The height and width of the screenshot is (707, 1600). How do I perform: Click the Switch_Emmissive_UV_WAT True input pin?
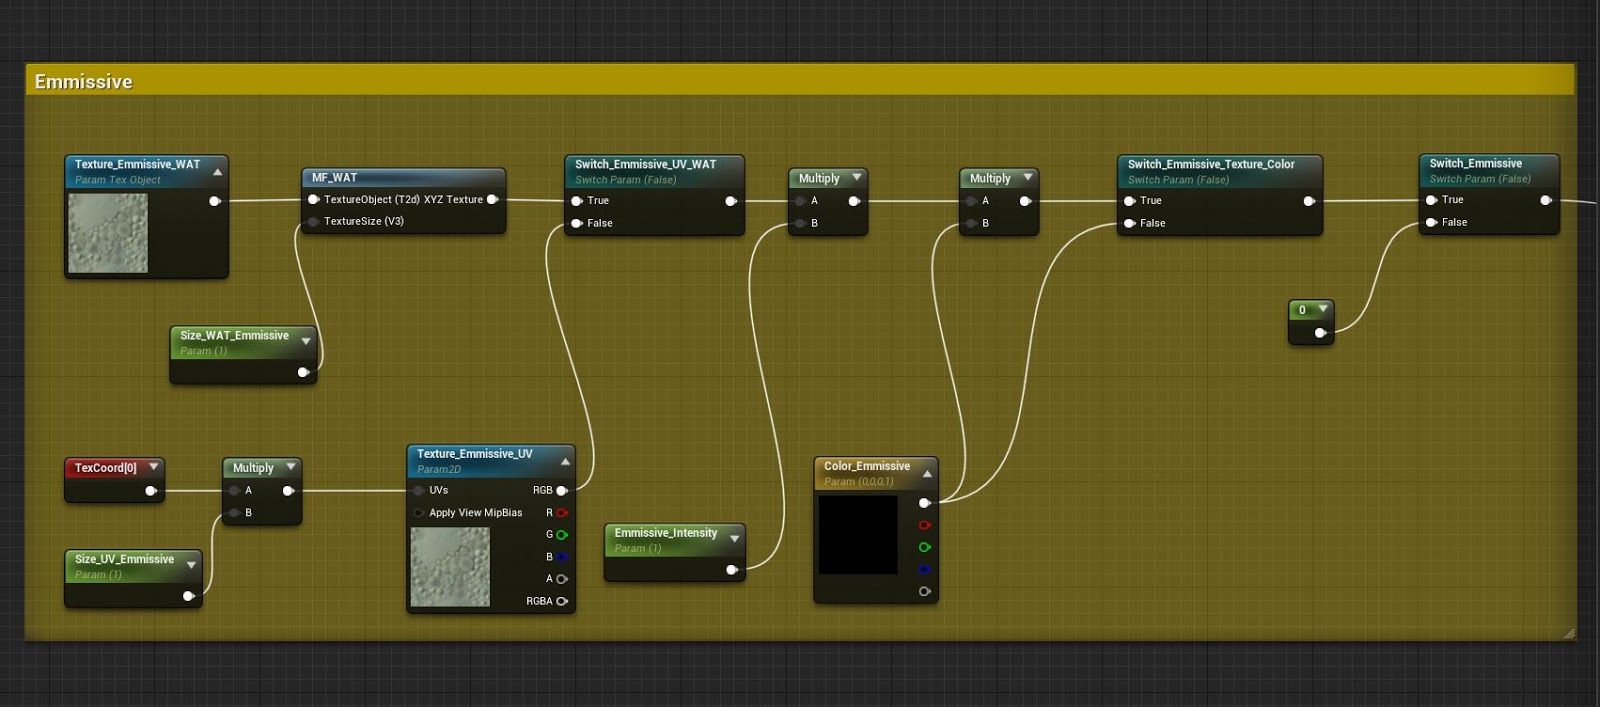(x=577, y=201)
